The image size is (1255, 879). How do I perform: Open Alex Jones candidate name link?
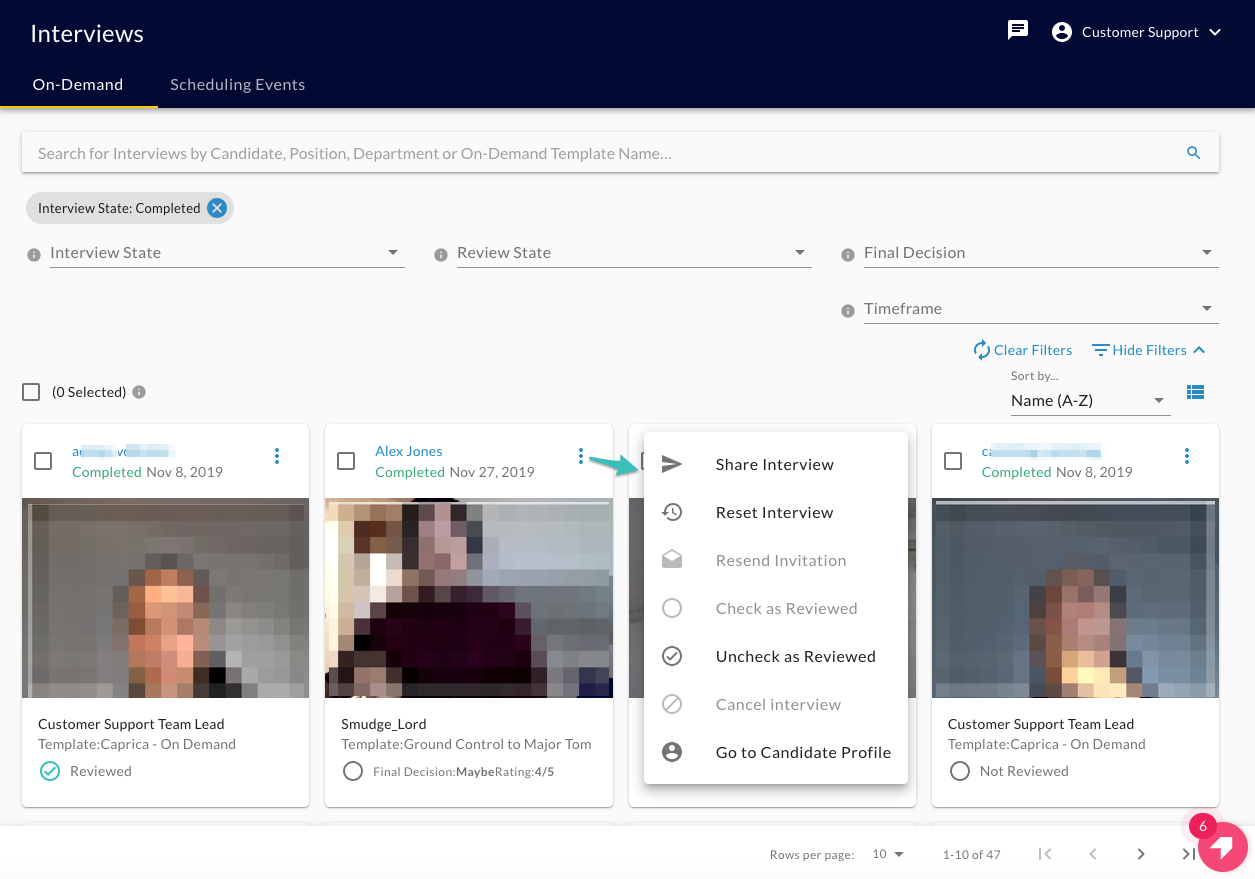click(x=409, y=451)
